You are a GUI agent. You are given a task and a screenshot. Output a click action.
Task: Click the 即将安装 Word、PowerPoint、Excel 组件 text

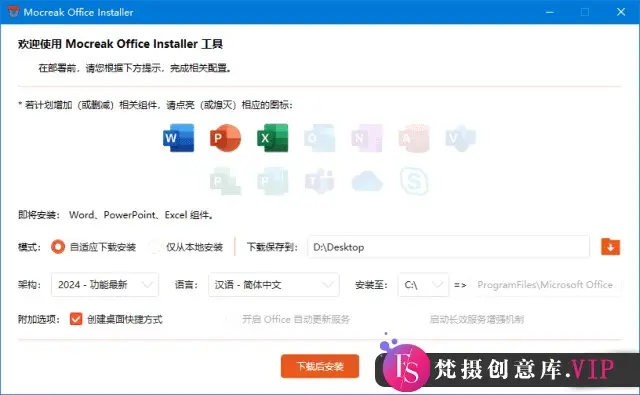[x=116, y=215]
